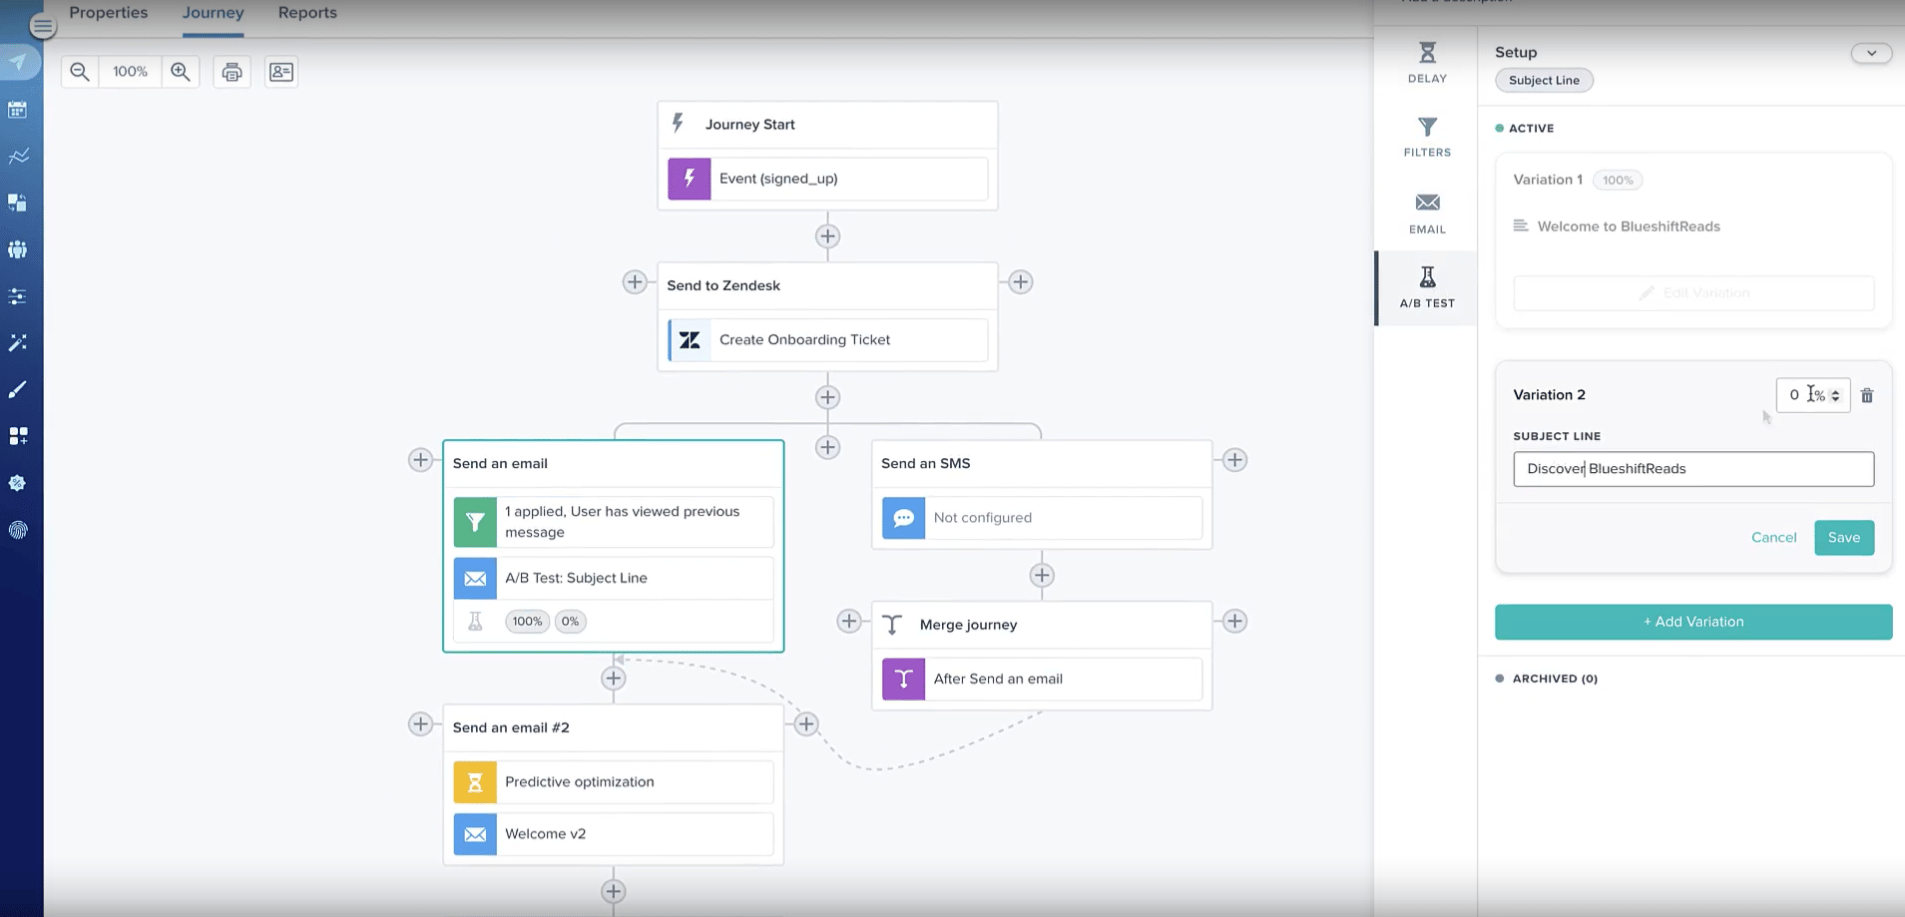Open the sliders icon in sidebar
Viewport: 1905px width, 917px height.
click(18, 296)
